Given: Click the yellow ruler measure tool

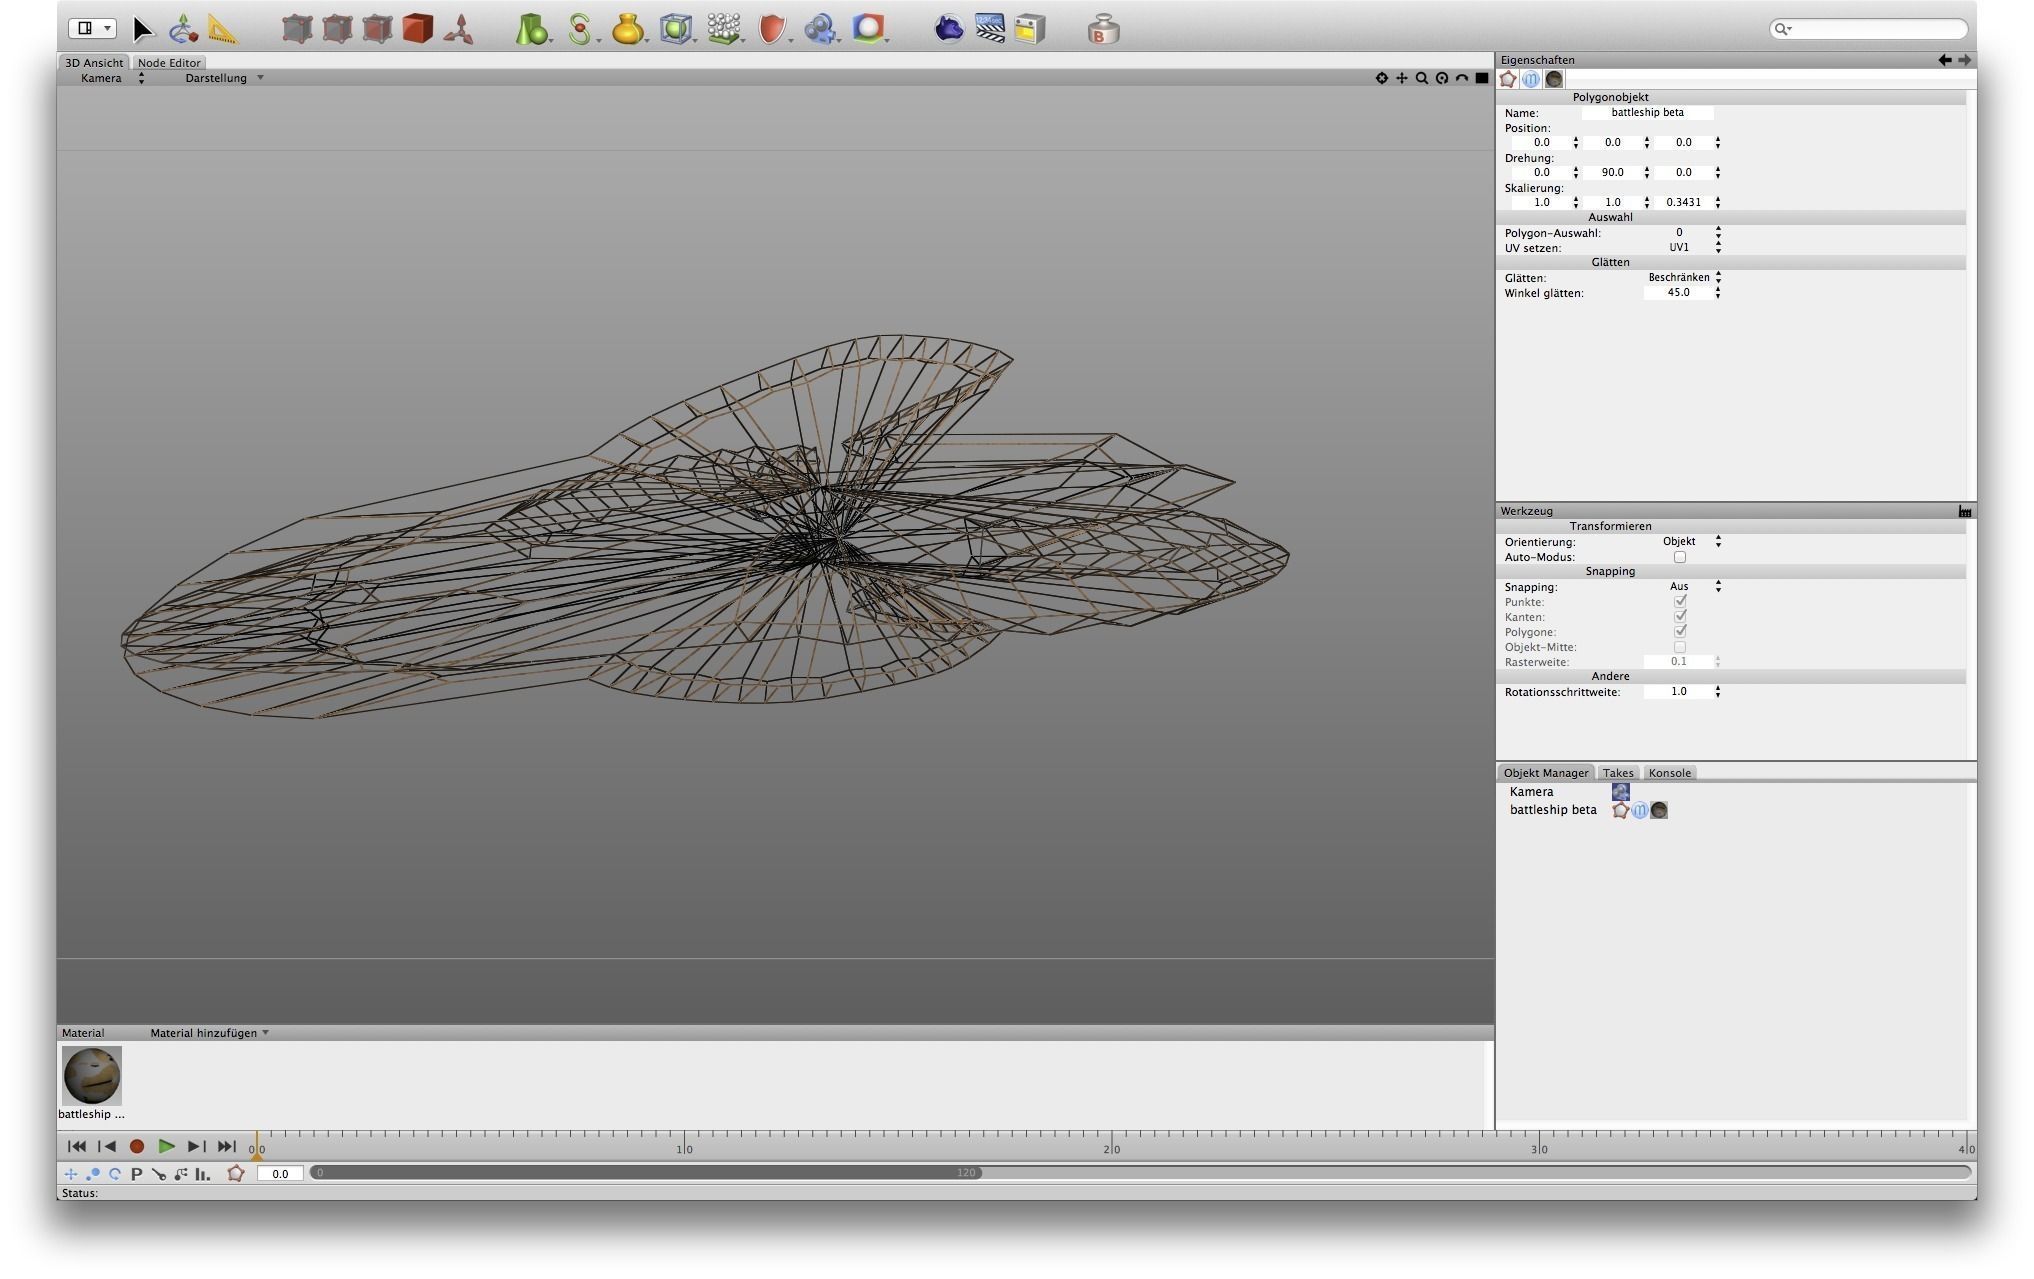Looking at the screenshot, I should (222, 29).
